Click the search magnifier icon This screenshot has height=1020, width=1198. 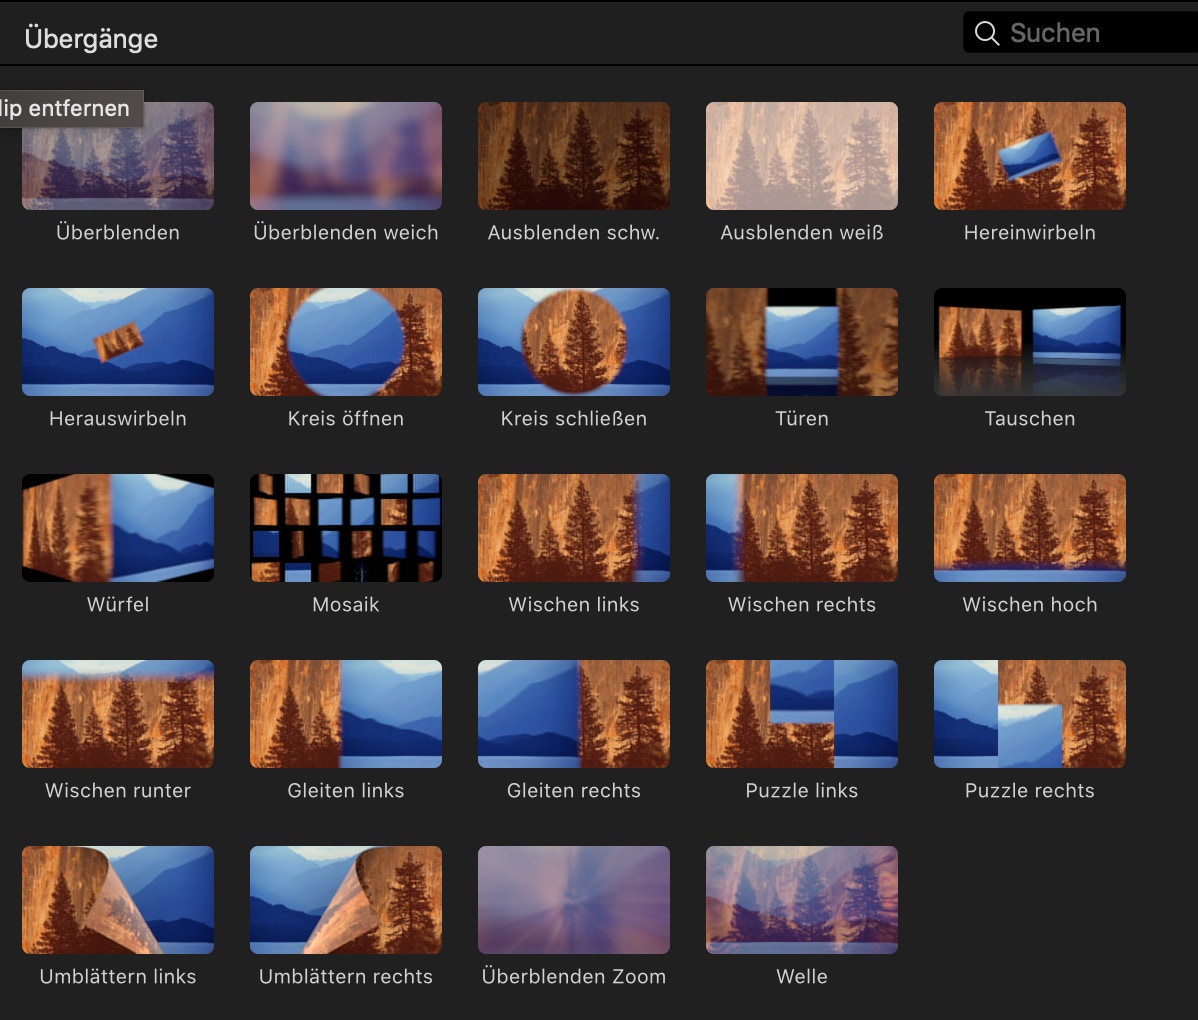point(986,33)
